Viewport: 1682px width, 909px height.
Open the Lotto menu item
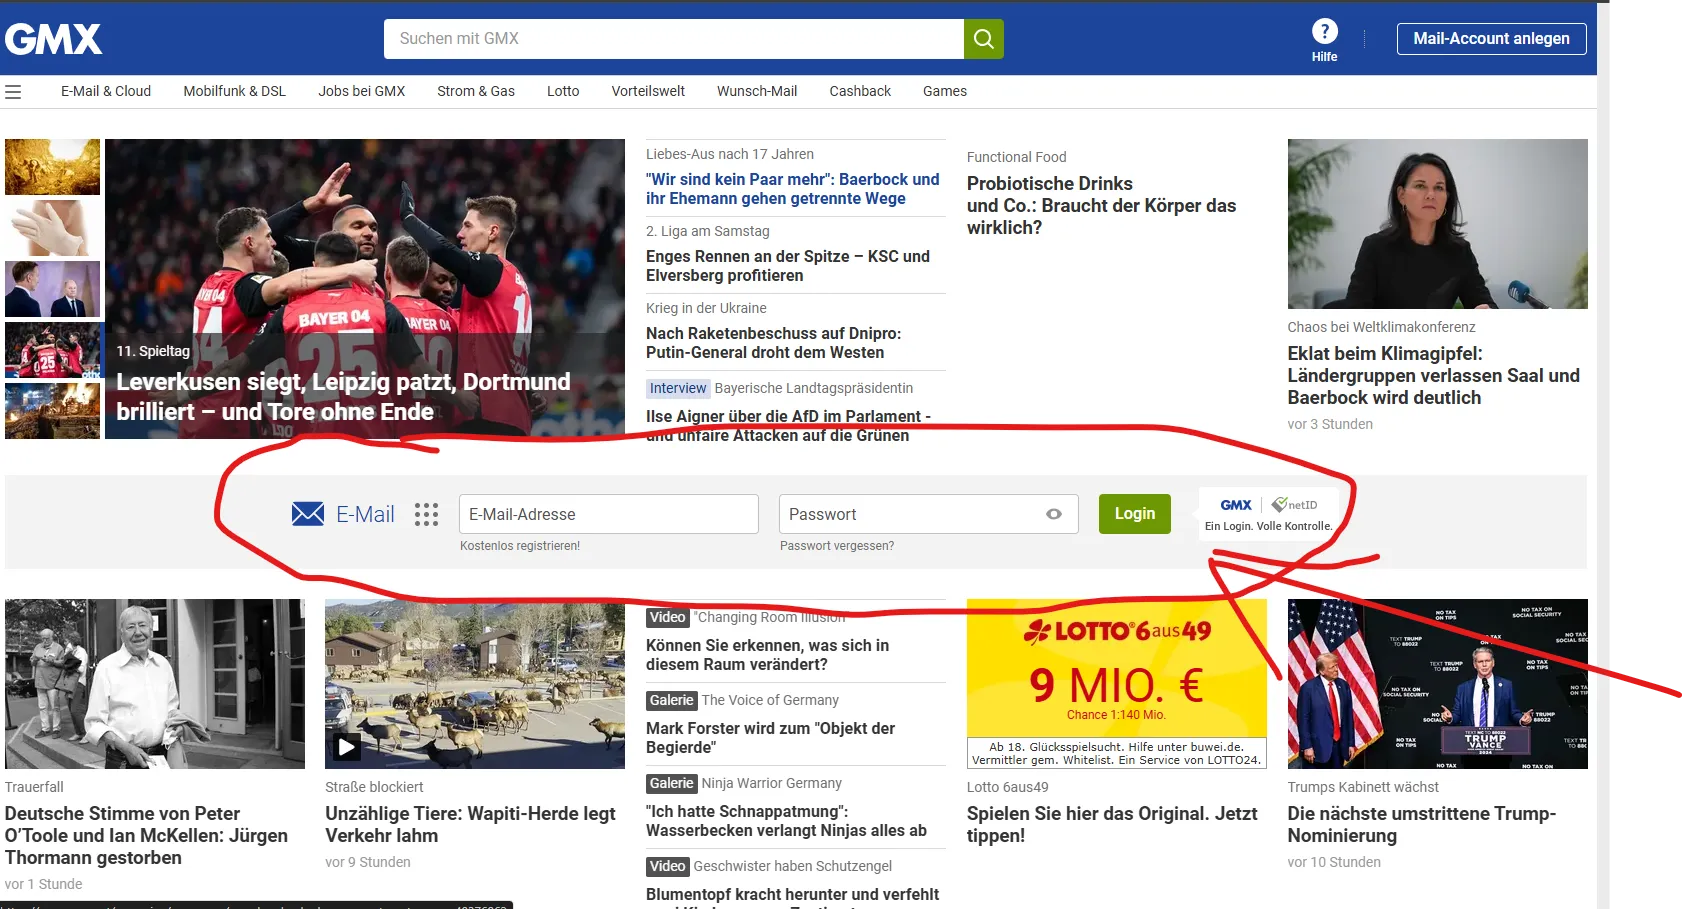click(x=563, y=91)
